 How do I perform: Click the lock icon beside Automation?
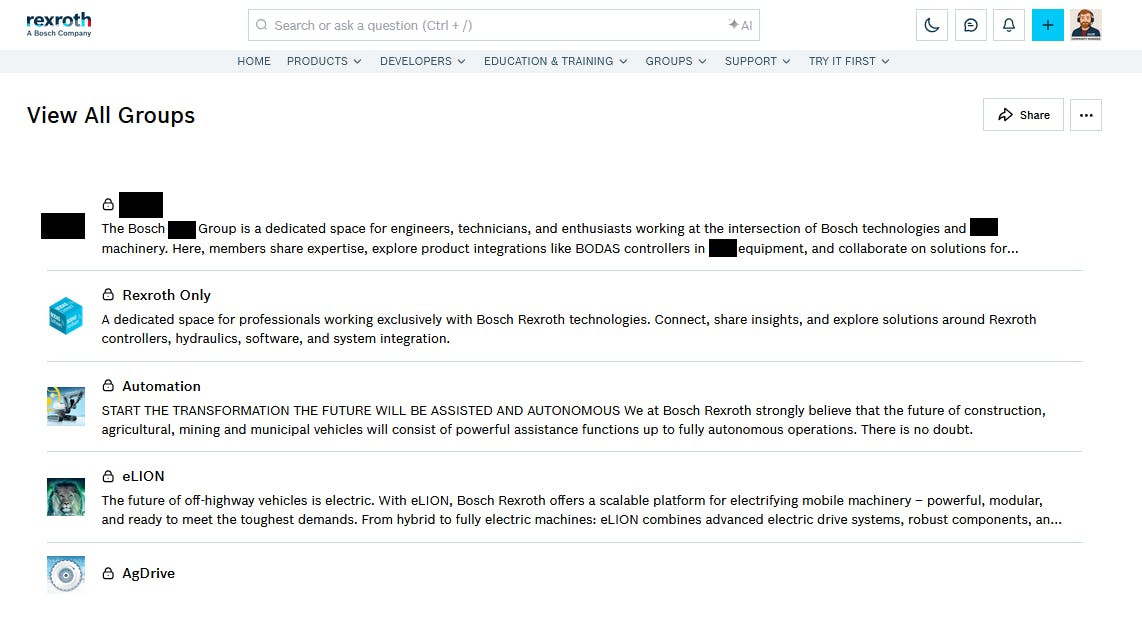pyautogui.click(x=109, y=385)
